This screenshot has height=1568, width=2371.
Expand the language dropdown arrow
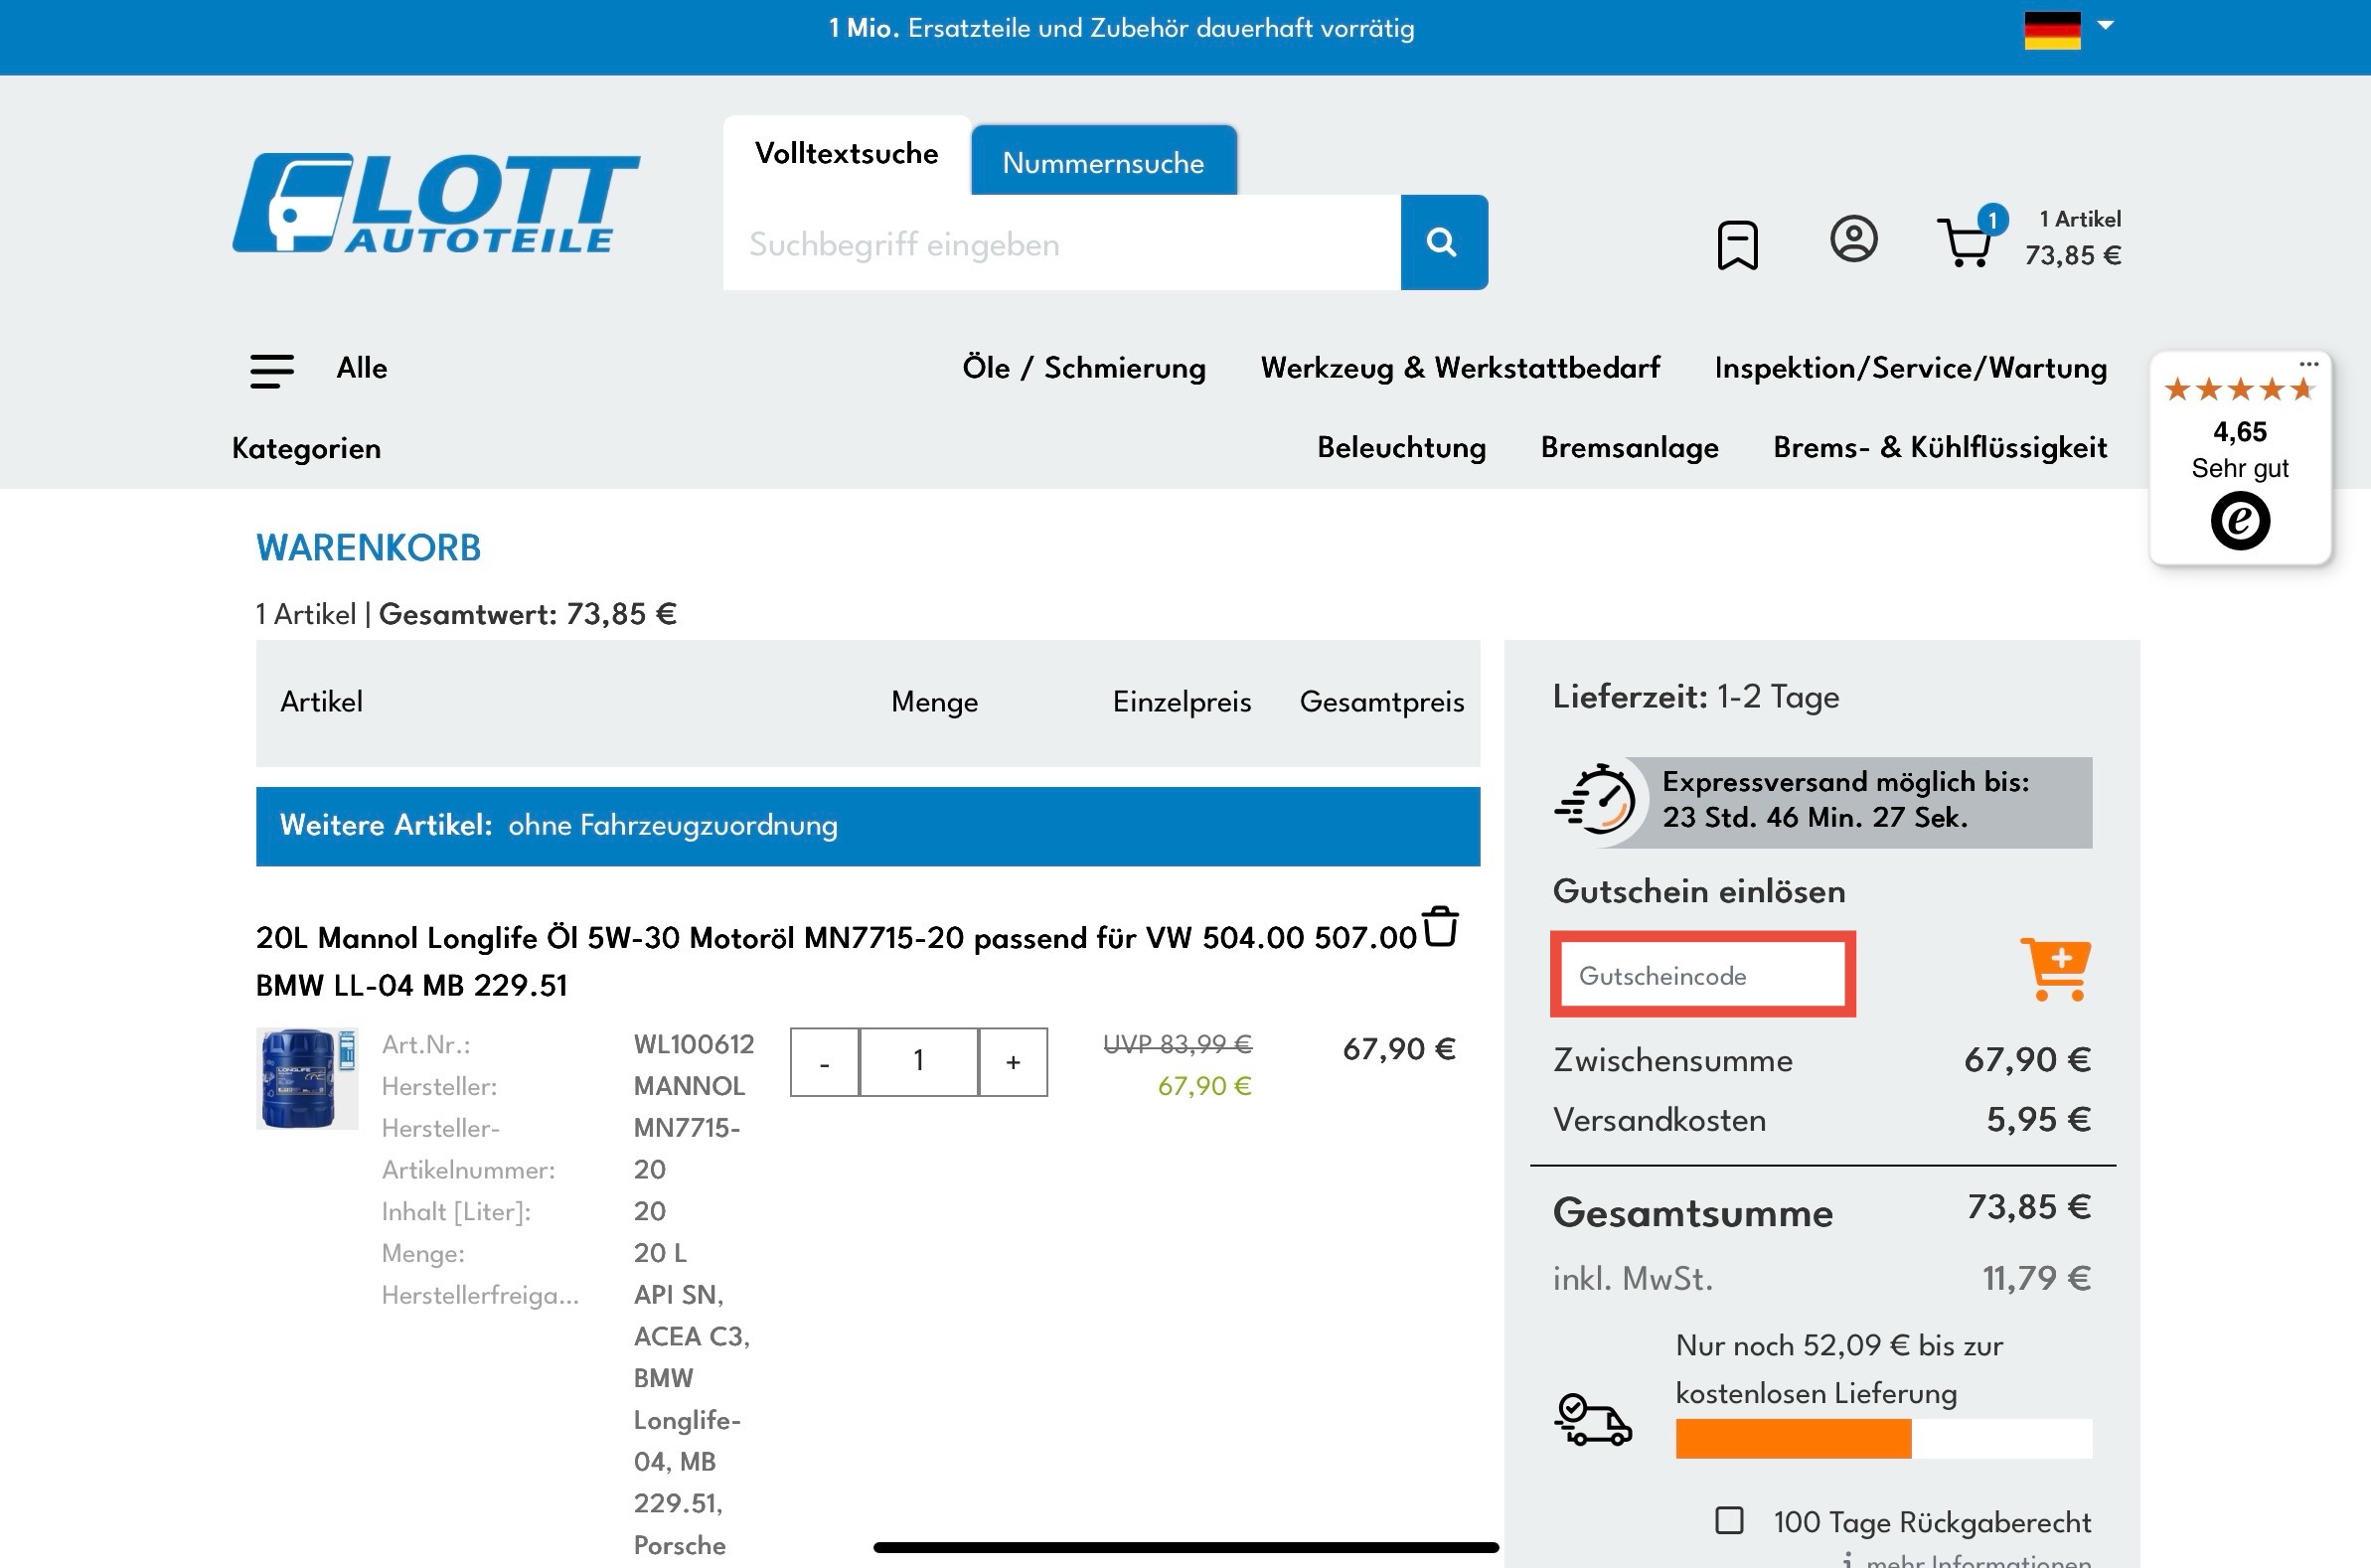pyautogui.click(x=2105, y=25)
